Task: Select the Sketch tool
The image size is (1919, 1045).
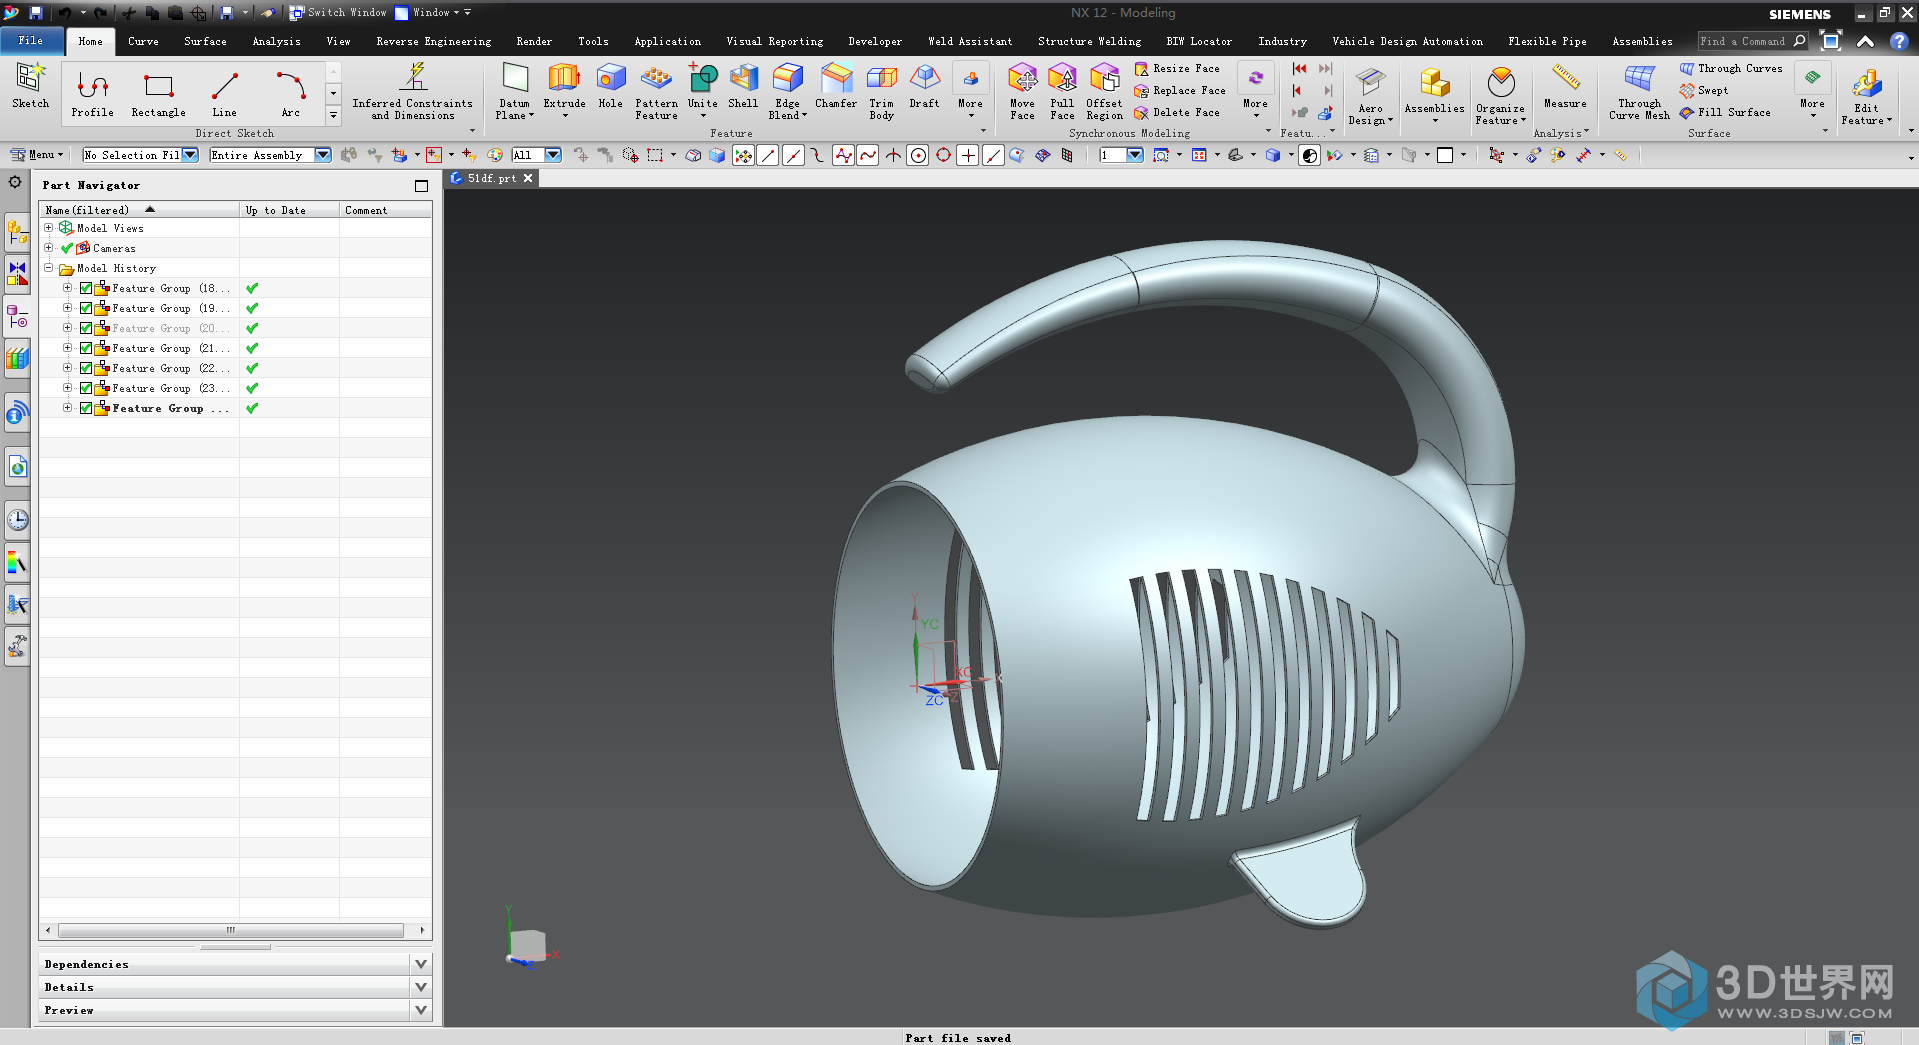Action: tap(30, 86)
